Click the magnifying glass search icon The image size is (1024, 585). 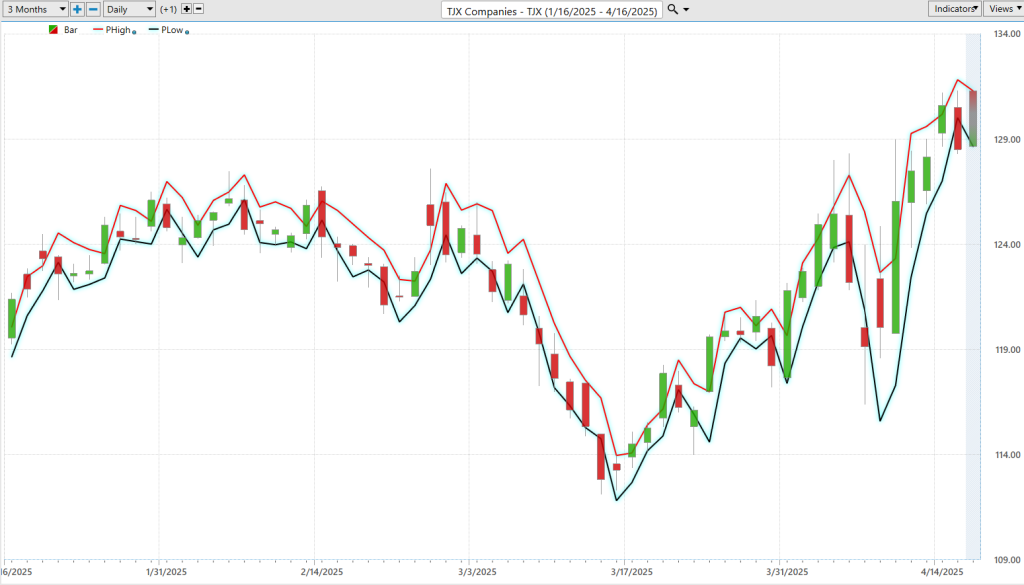pos(673,9)
